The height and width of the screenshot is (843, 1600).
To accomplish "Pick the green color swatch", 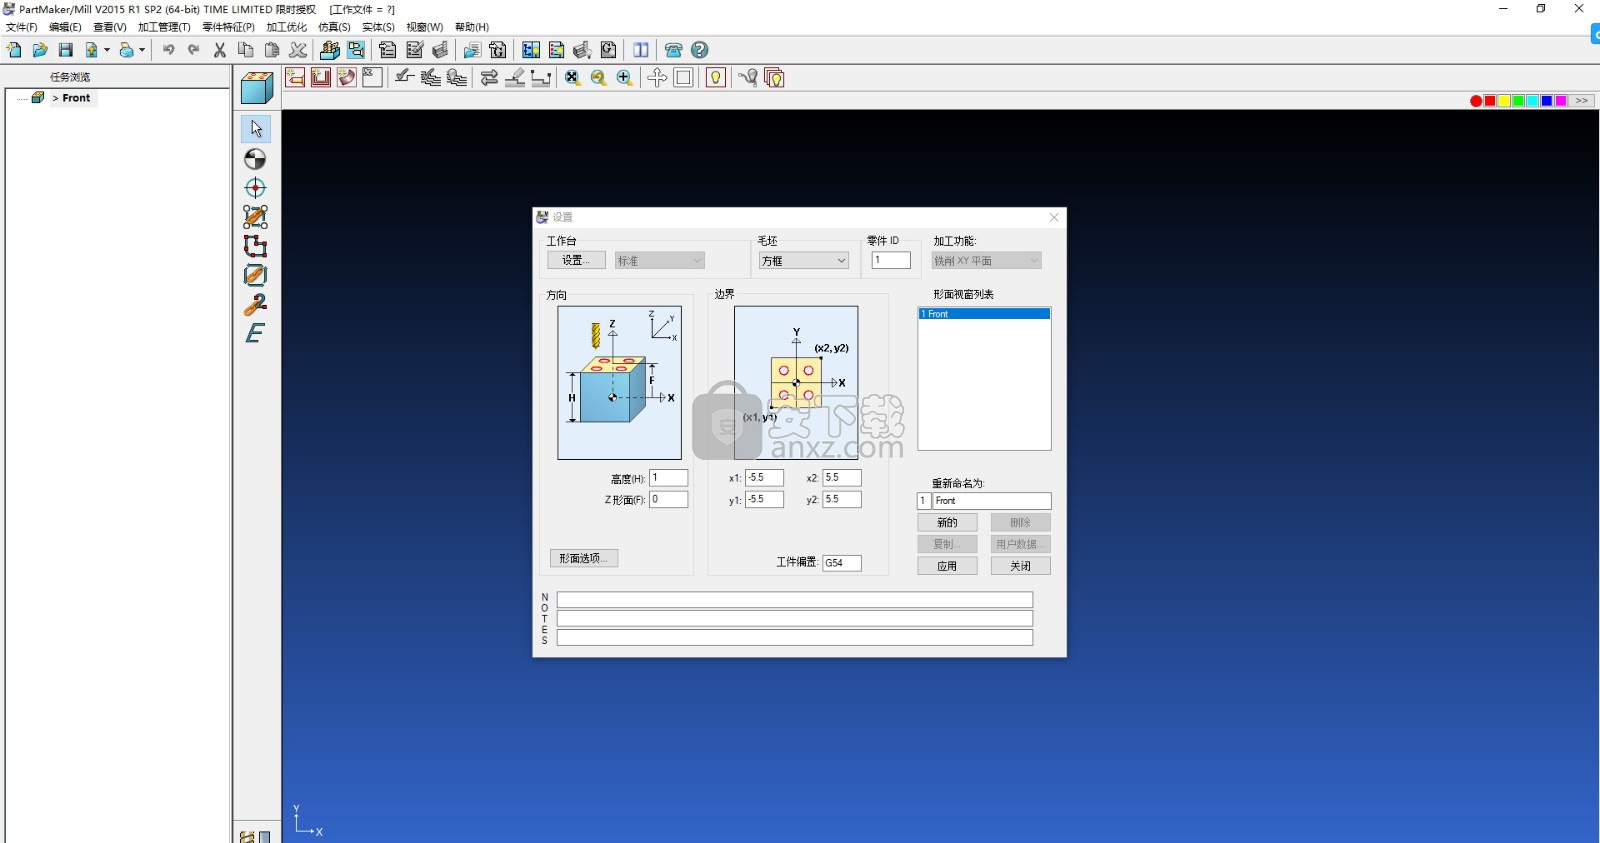I will 1518,101.
